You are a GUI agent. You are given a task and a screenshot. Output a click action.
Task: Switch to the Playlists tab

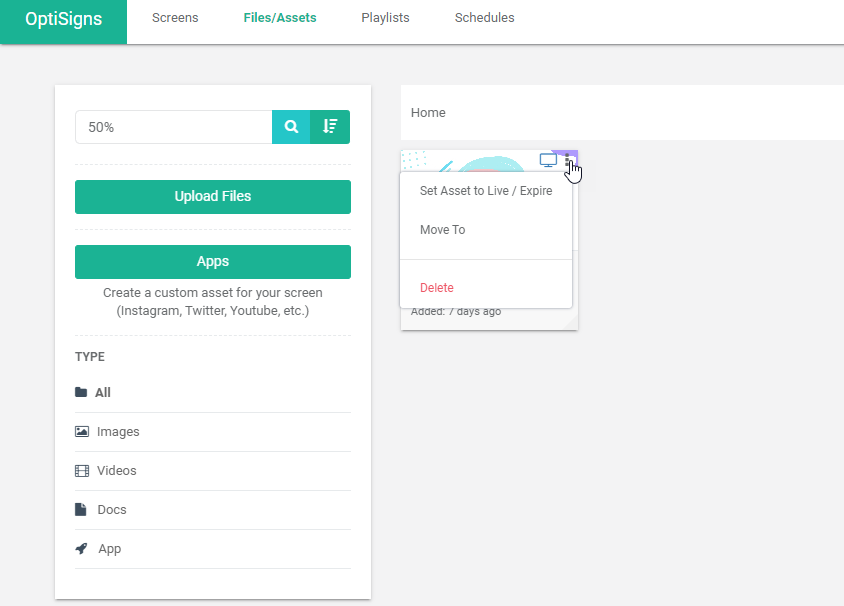click(x=385, y=18)
